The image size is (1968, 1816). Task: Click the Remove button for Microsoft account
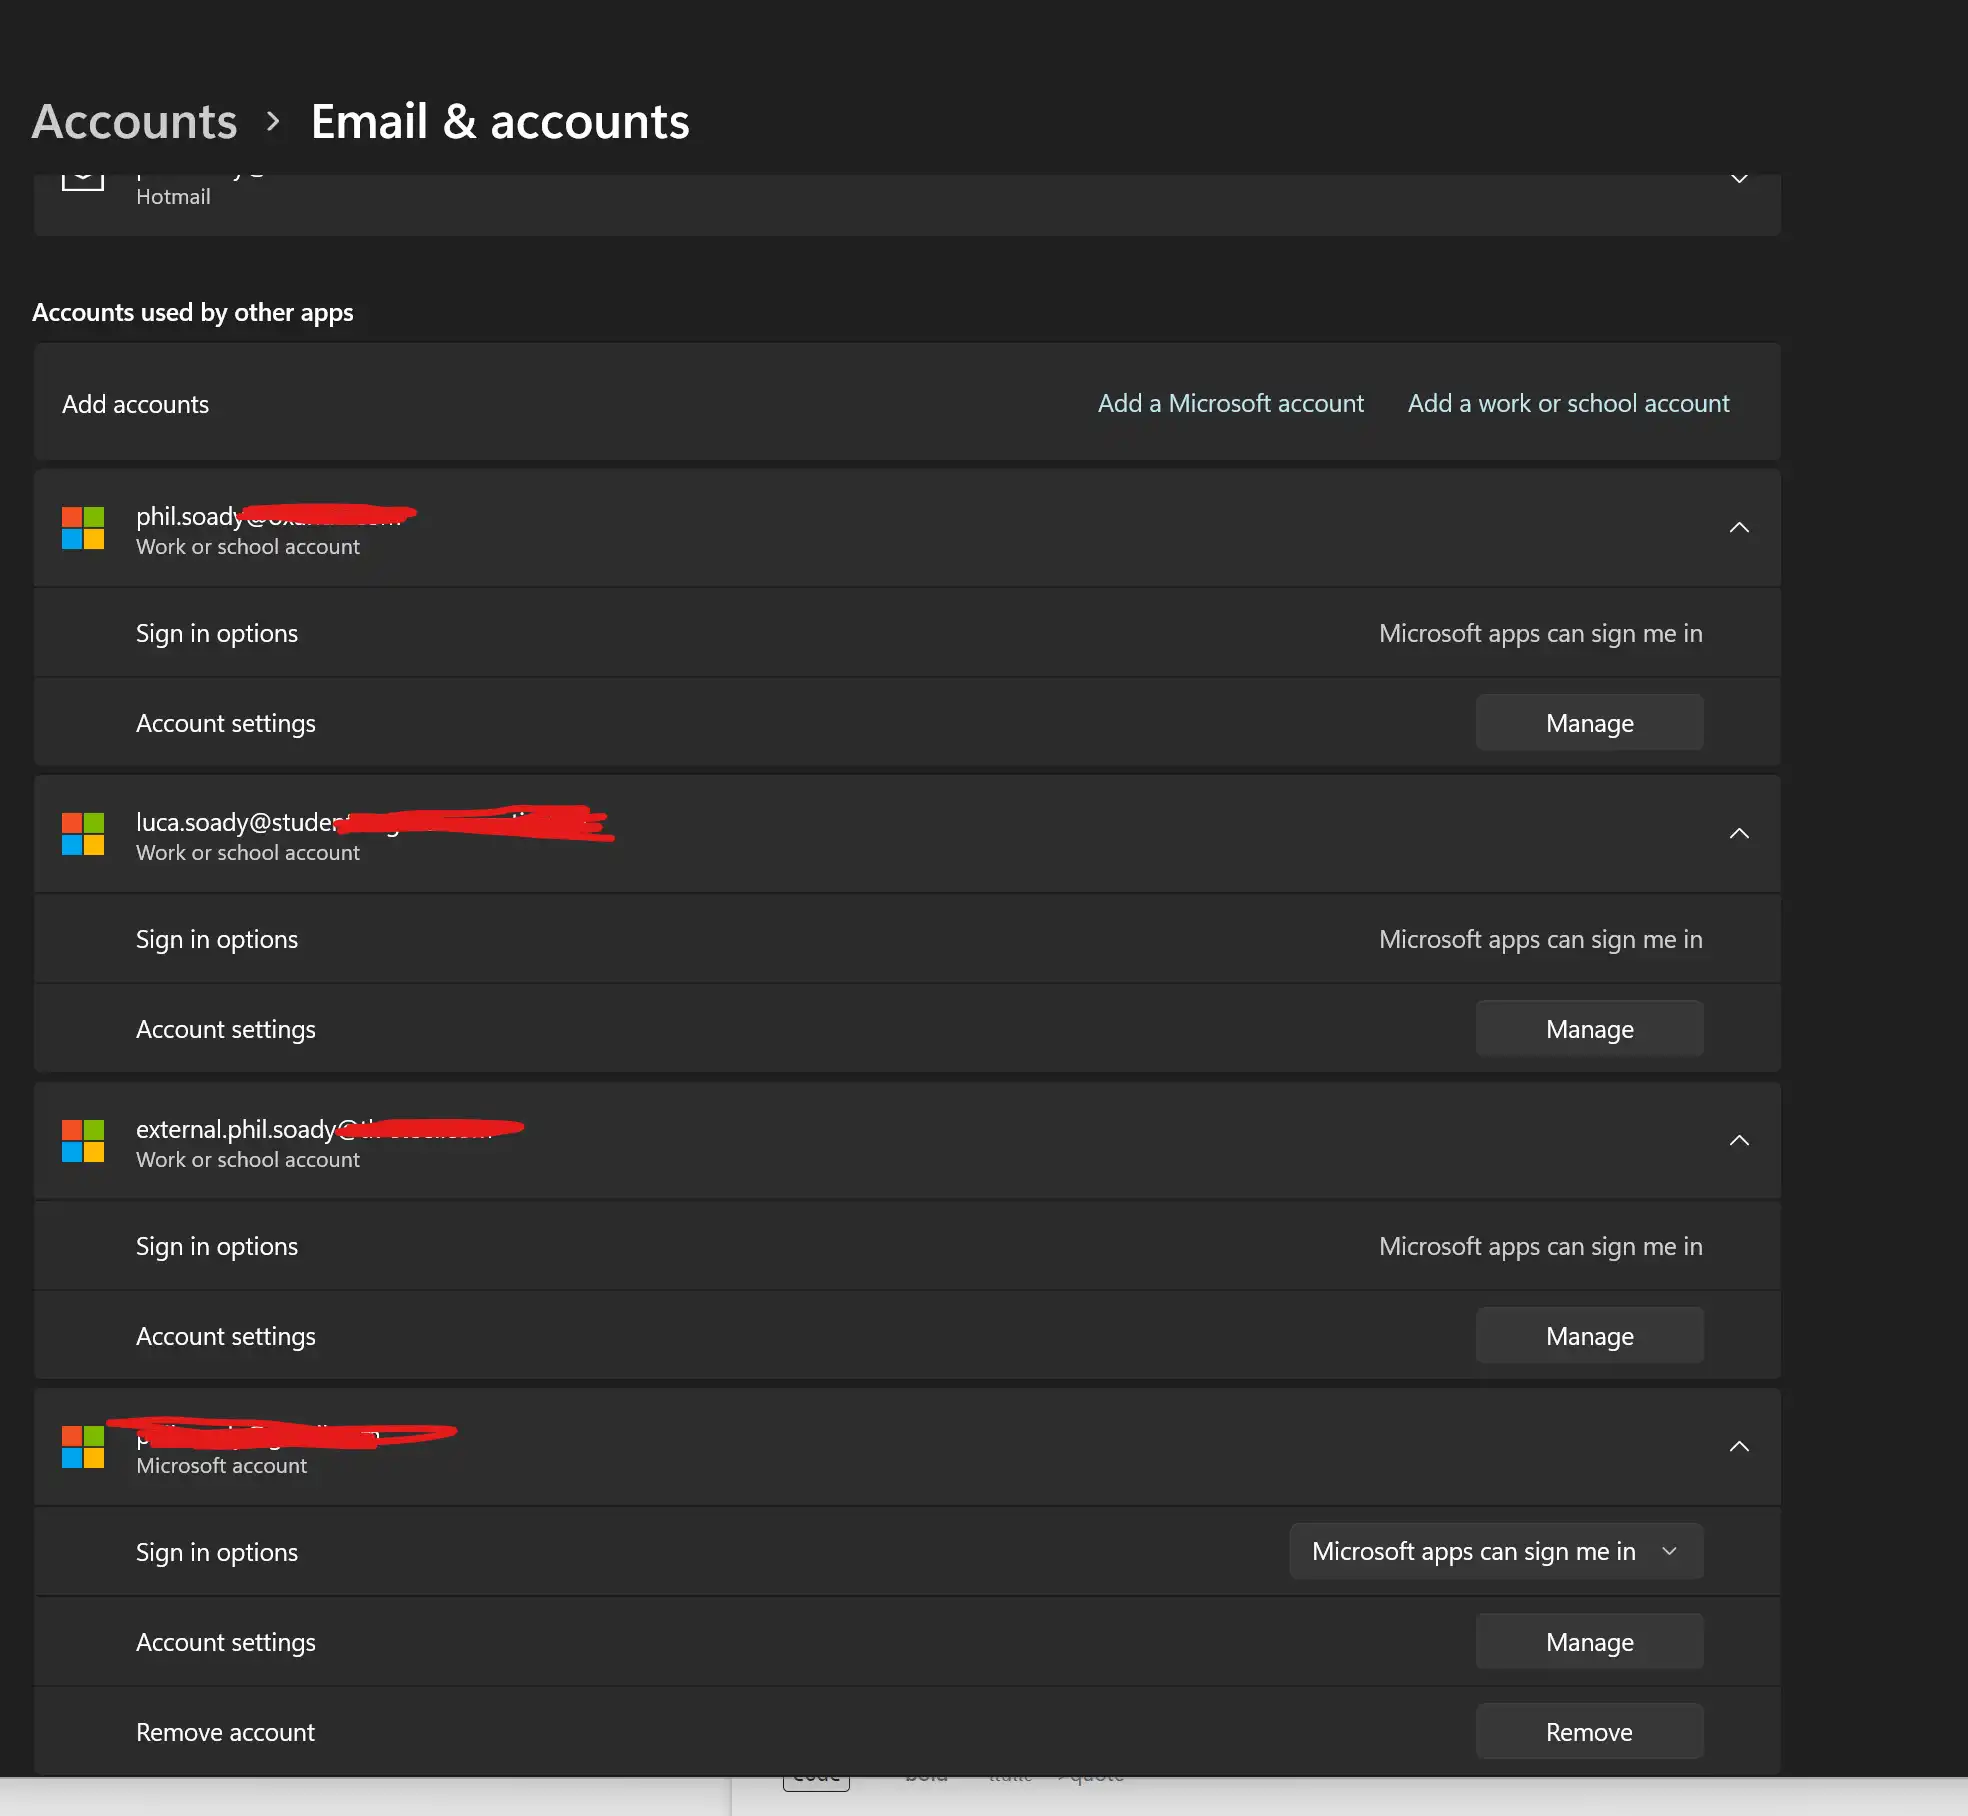pos(1589,1732)
